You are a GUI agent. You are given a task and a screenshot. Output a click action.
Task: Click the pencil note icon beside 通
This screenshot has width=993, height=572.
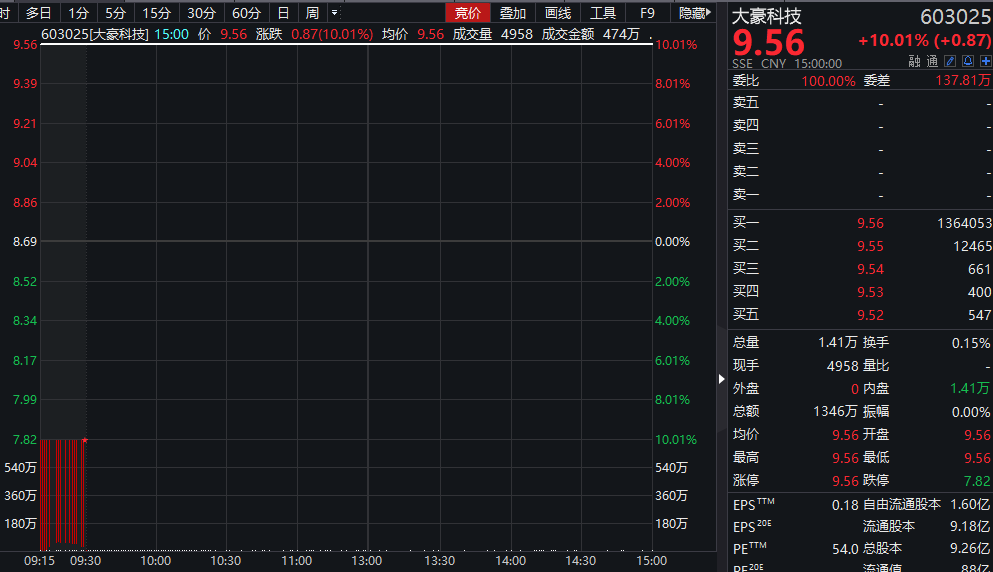point(950,62)
